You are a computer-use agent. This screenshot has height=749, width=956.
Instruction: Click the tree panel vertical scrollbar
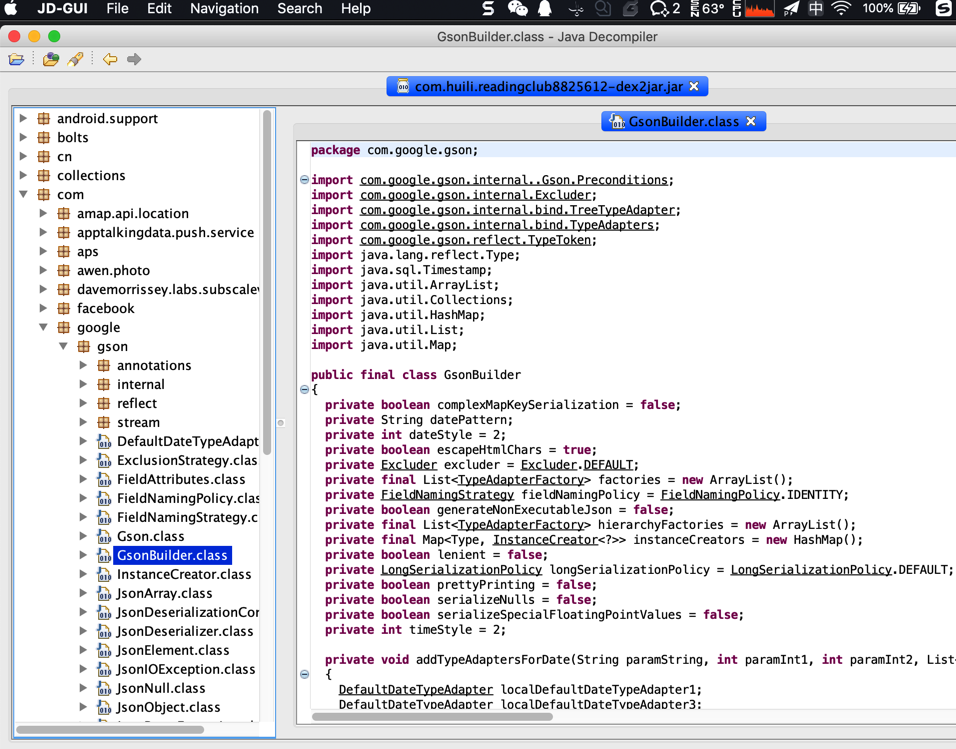tap(266, 282)
